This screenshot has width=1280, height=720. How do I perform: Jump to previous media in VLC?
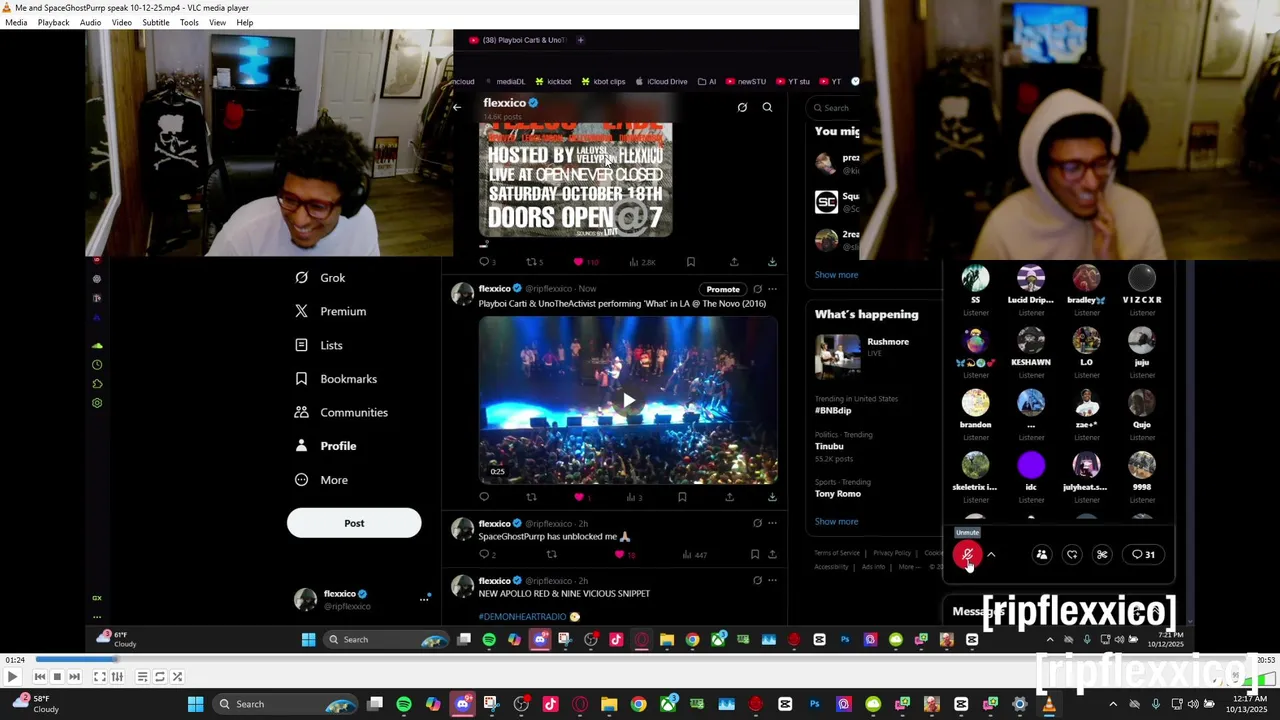click(40, 677)
